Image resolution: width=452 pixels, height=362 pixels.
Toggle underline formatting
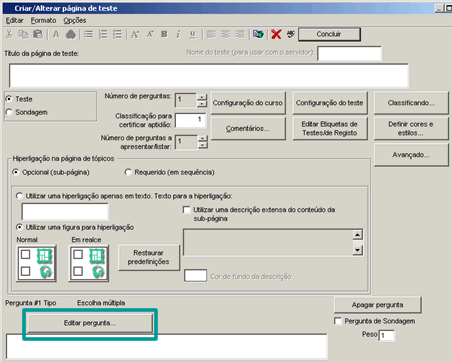[193, 34]
